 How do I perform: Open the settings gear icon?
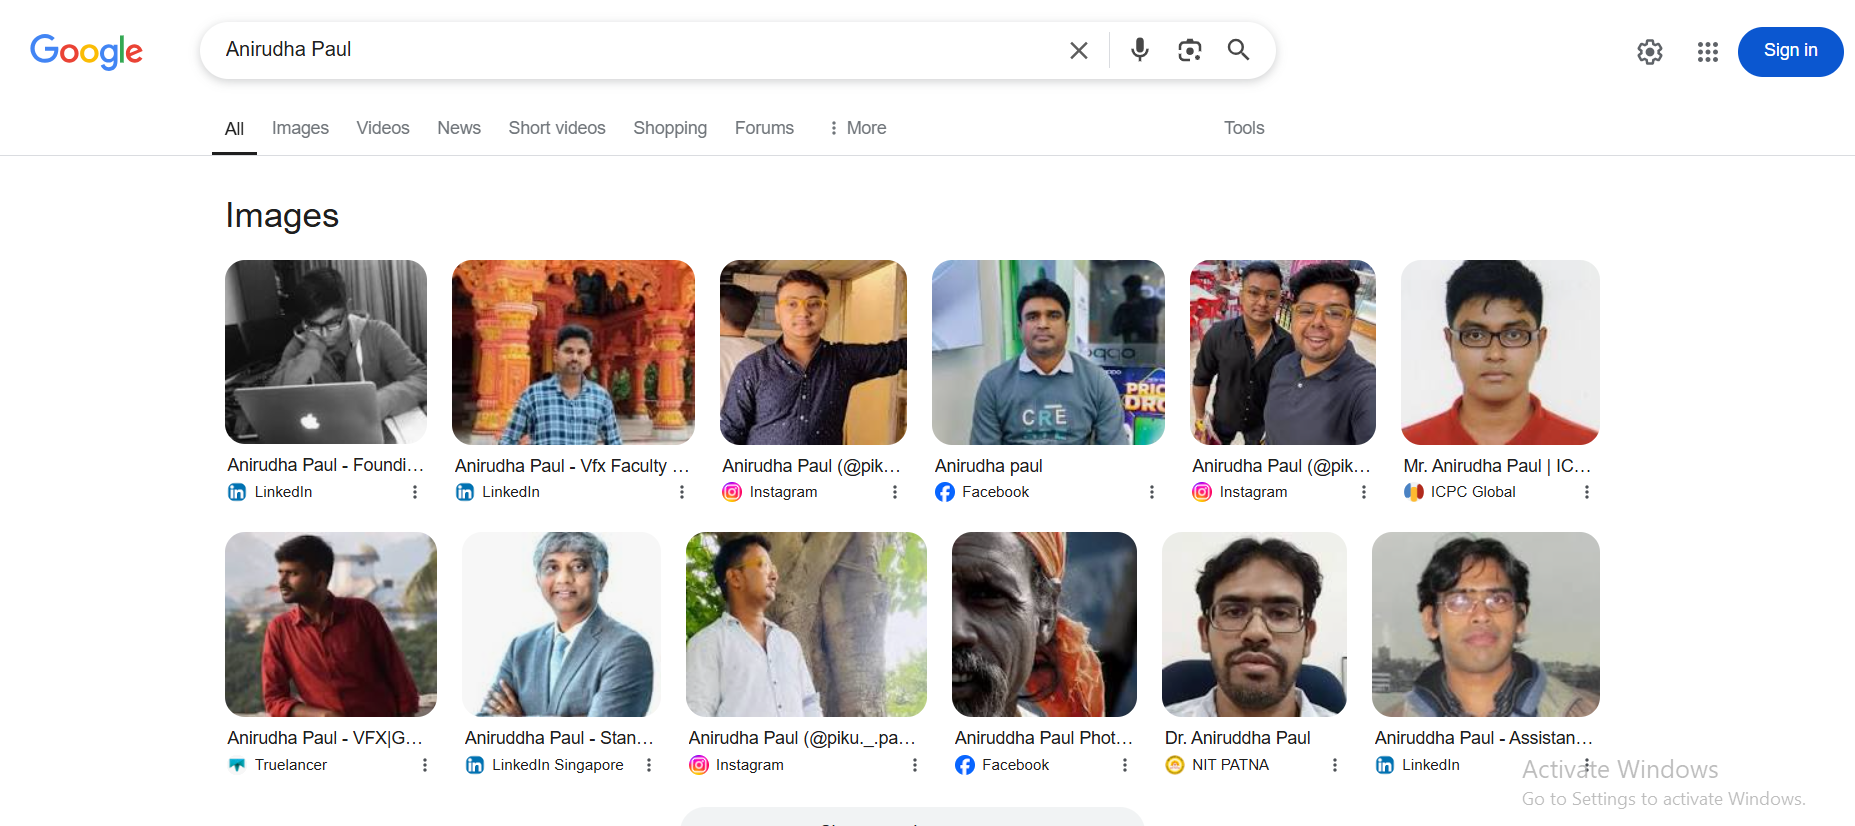pos(1649,52)
